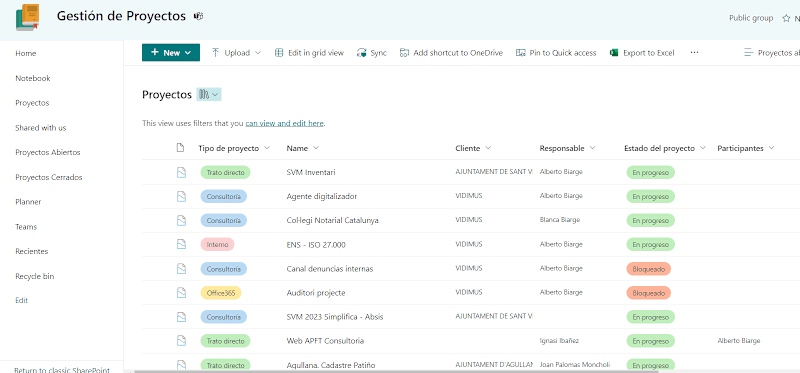Click the Add shortcut to OneDrive icon
The image size is (800, 373).
(404, 53)
